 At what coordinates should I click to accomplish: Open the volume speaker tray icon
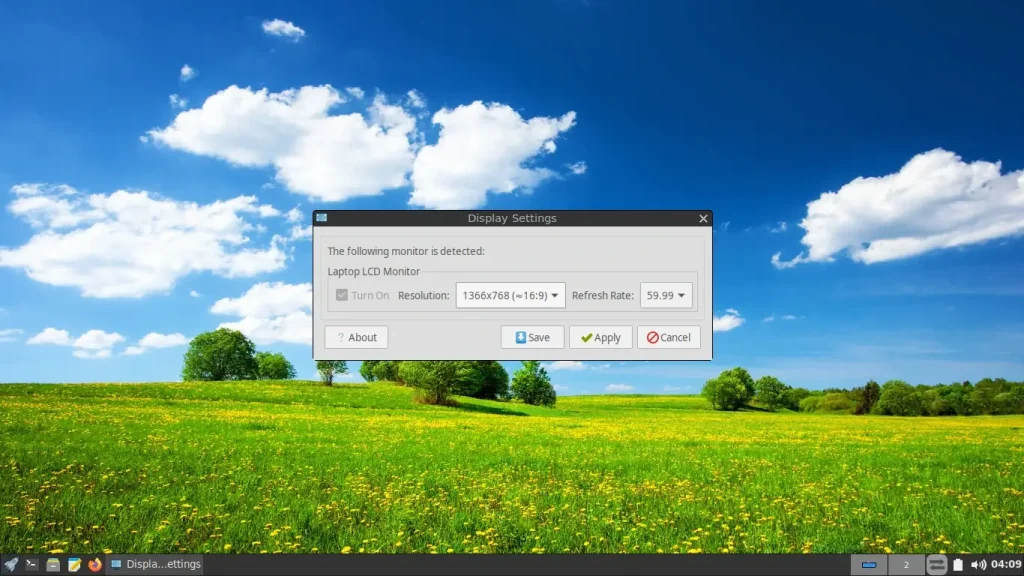pos(978,564)
